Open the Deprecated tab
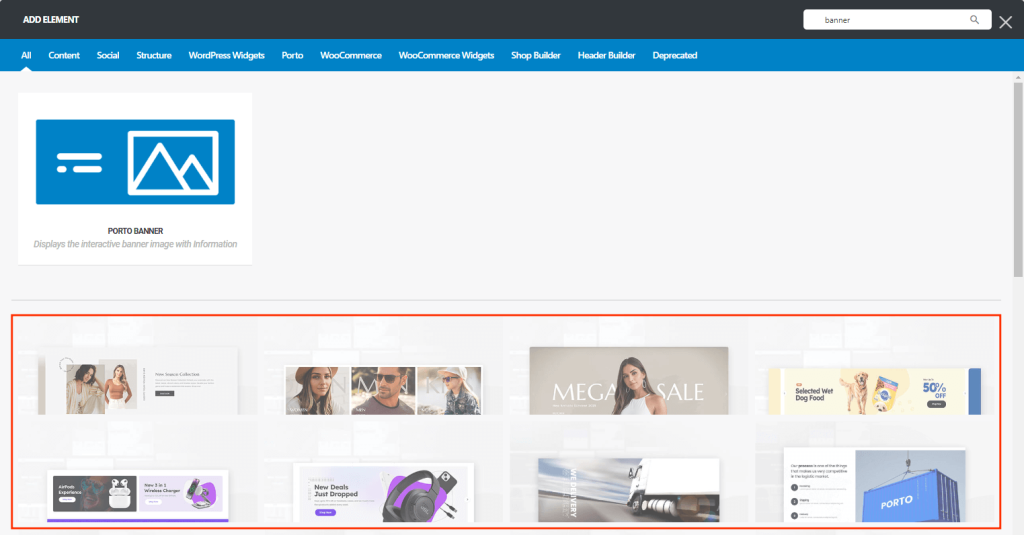The image size is (1024, 535). click(x=675, y=55)
